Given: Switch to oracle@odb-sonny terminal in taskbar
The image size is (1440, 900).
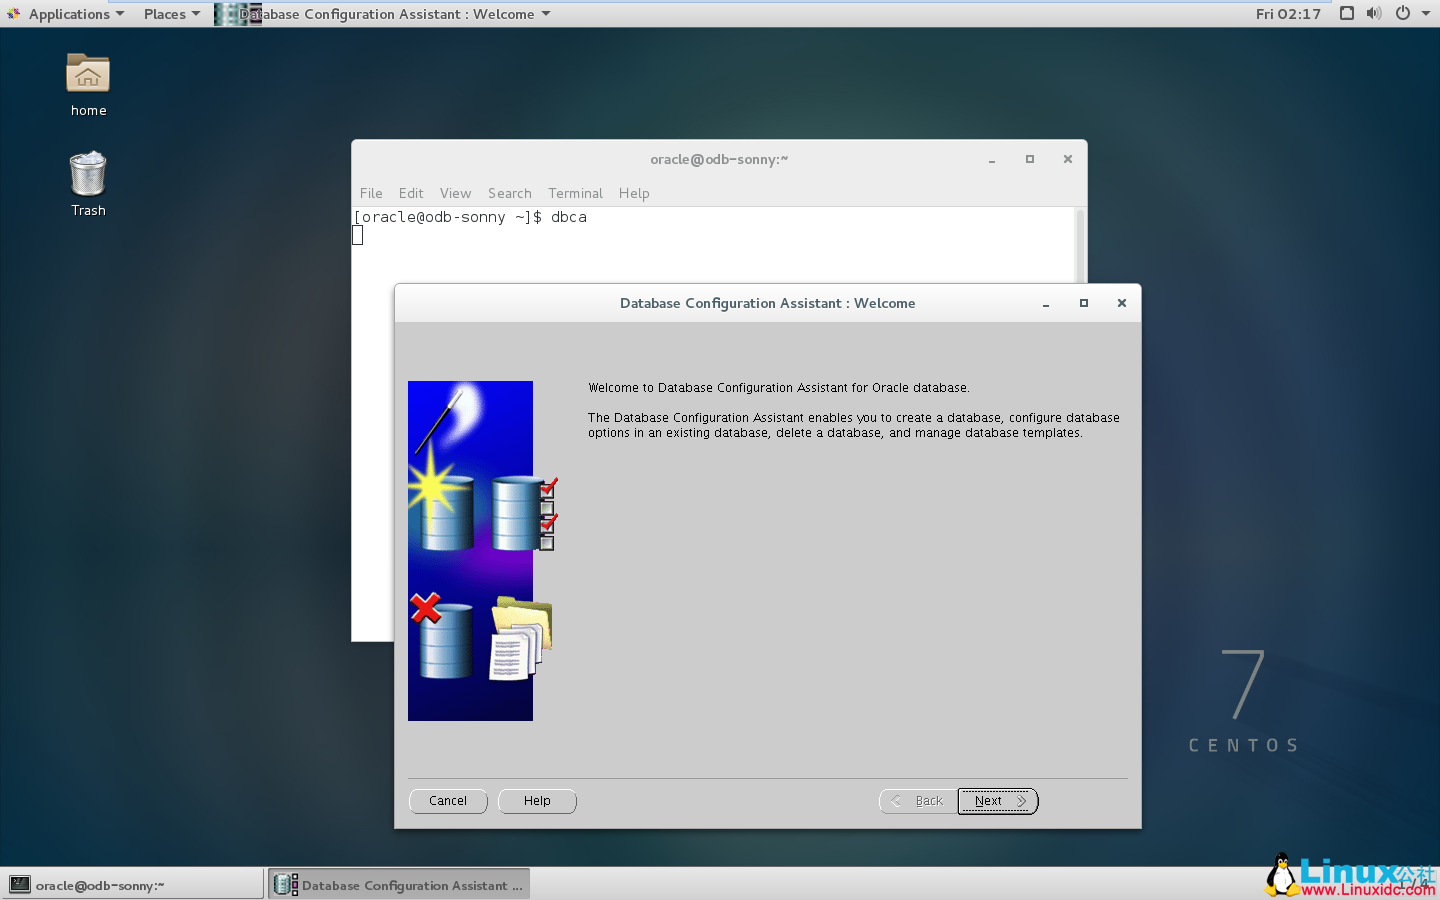Looking at the screenshot, I should (132, 884).
